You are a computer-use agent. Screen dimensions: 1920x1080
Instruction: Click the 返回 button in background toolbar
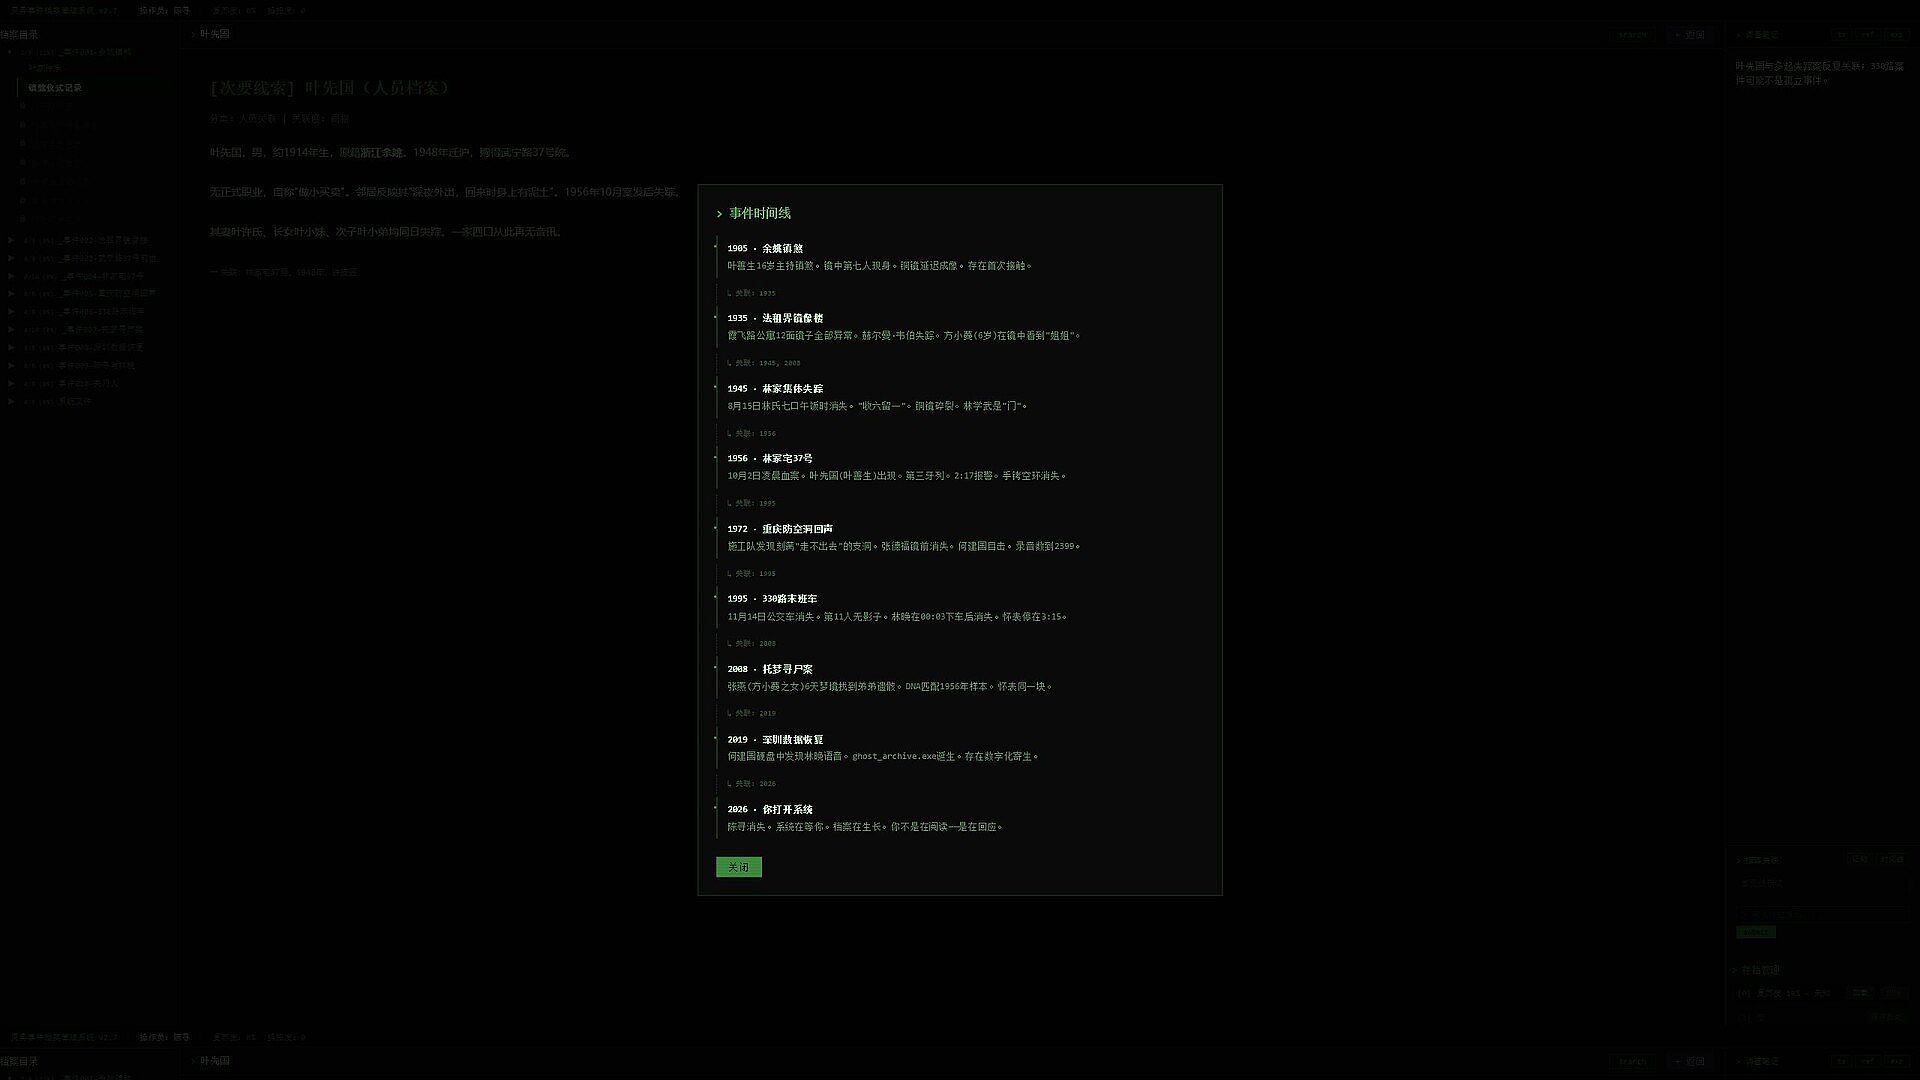(x=1690, y=34)
